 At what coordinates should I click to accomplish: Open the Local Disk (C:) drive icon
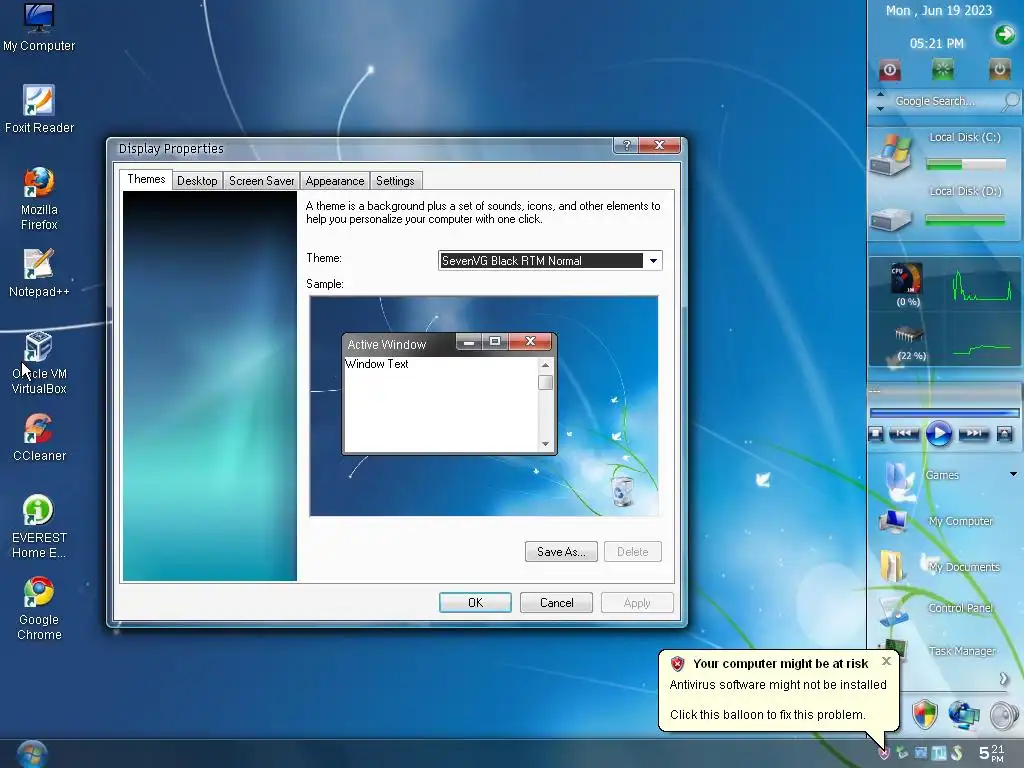pos(891,154)
